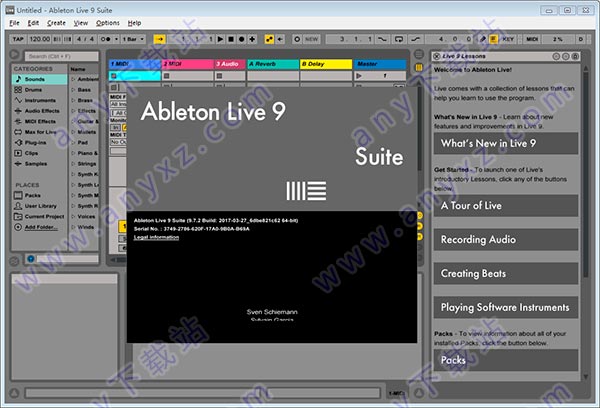Toggle the Key Map Mode KEY button
The height and width of the screenshot is (408, 600).
508,39
